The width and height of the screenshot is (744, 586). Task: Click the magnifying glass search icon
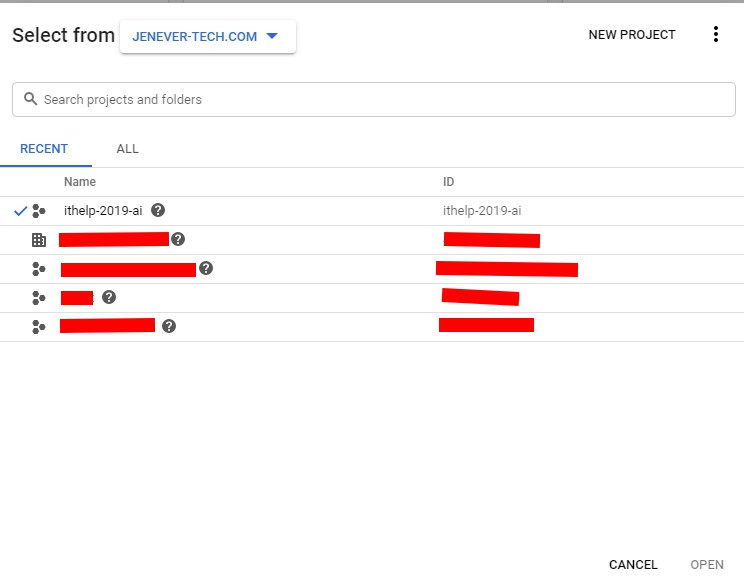(30, 99)
